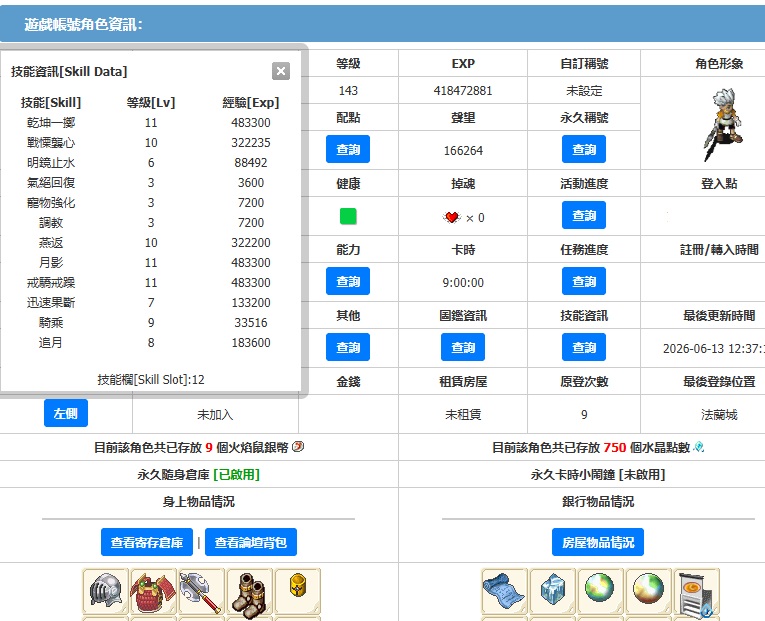Click the 技能[Skill] column header
Image resolution: width=765 pixels, height=621 pixels.
tap(51, 102)
